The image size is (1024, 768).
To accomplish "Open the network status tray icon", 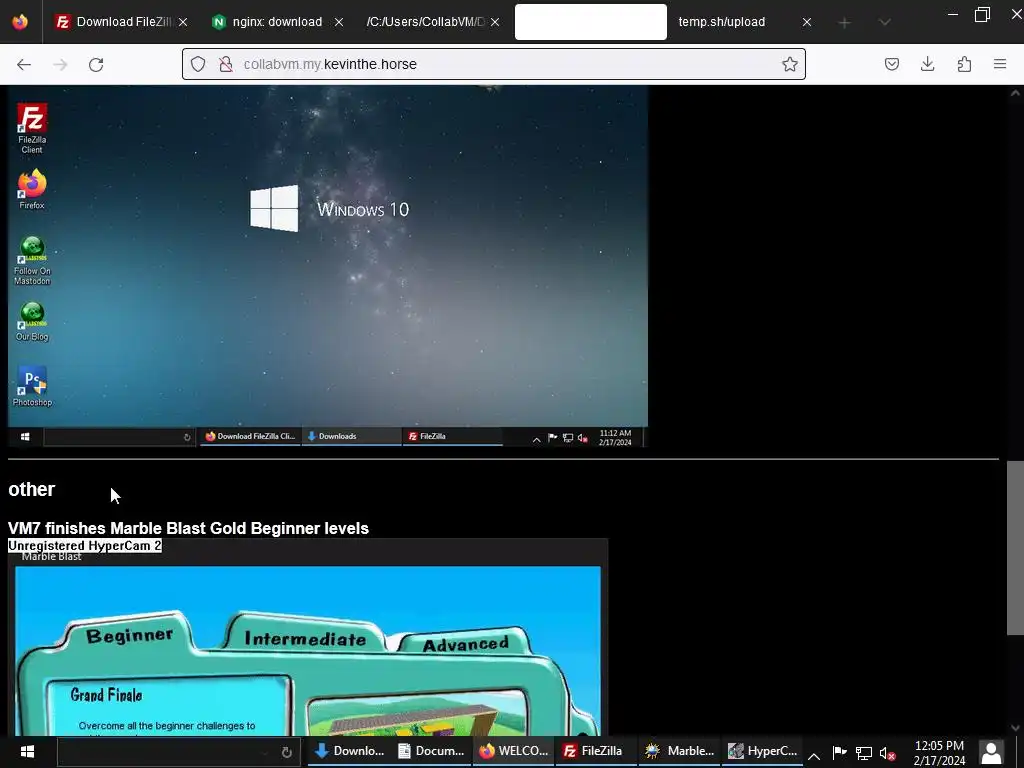I will pyautogui.click(x=863, y=754).
